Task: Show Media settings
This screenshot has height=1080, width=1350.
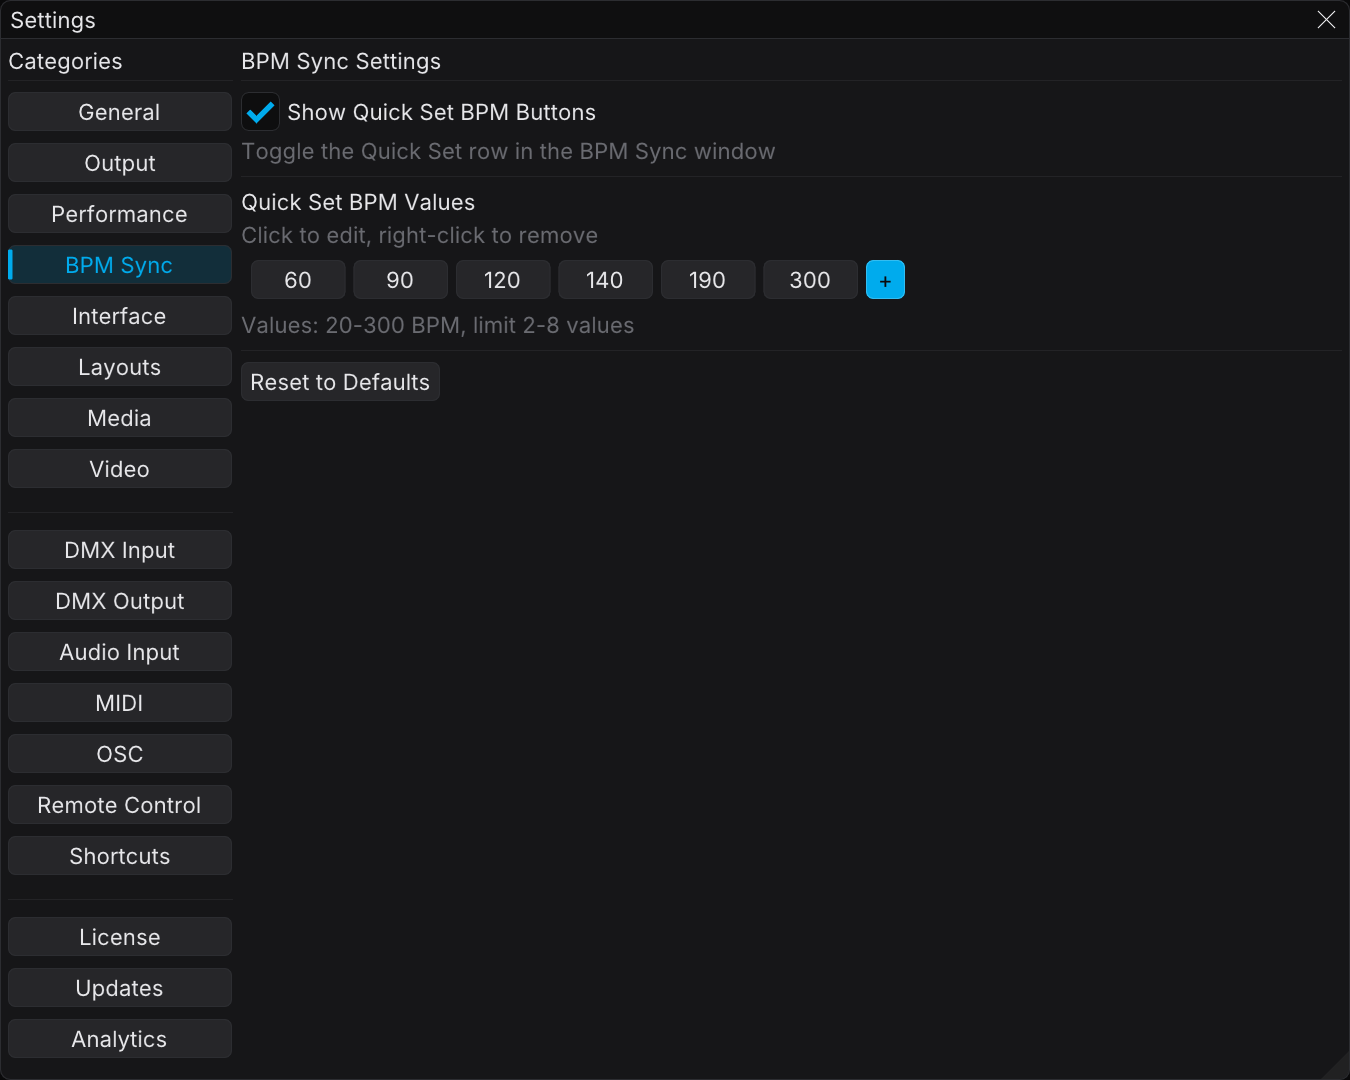Action: pyautogui.click(x=120, y=418)
